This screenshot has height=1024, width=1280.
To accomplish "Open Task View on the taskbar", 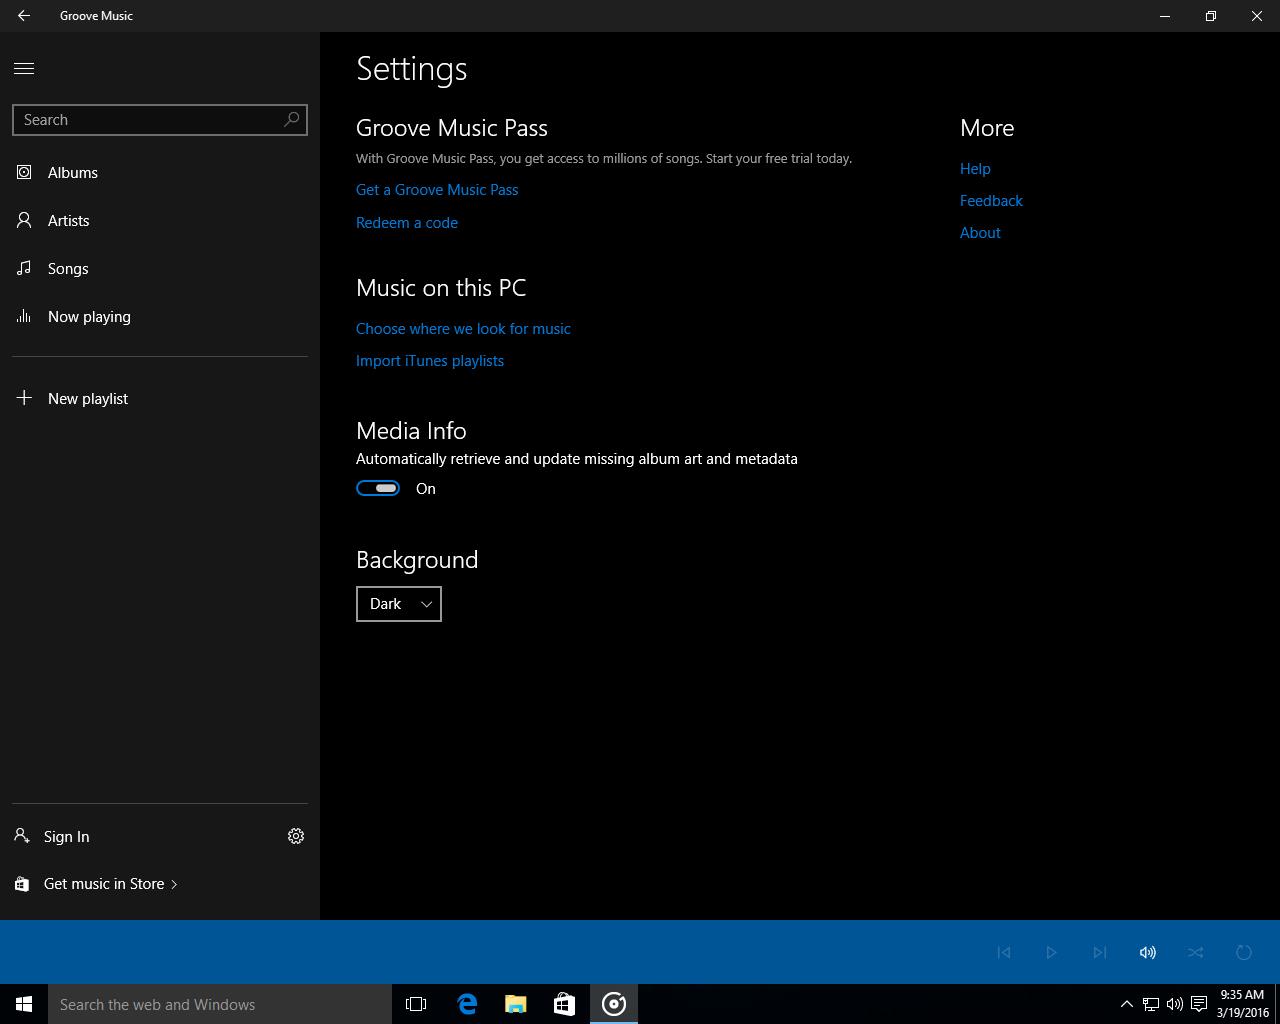I will [x=416, y=1004].
